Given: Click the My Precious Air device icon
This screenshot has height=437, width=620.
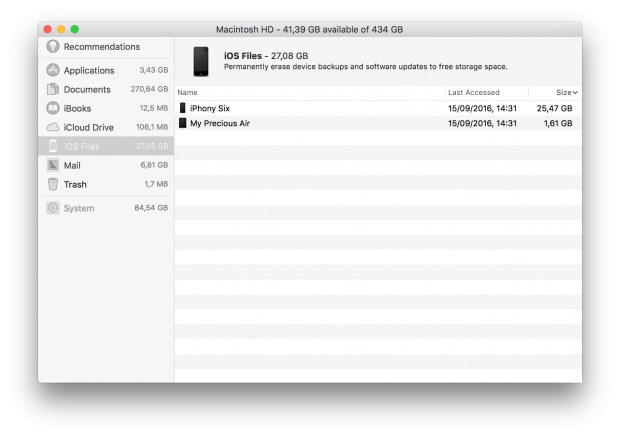Looking at the screenshot, I should coord(182,123).
